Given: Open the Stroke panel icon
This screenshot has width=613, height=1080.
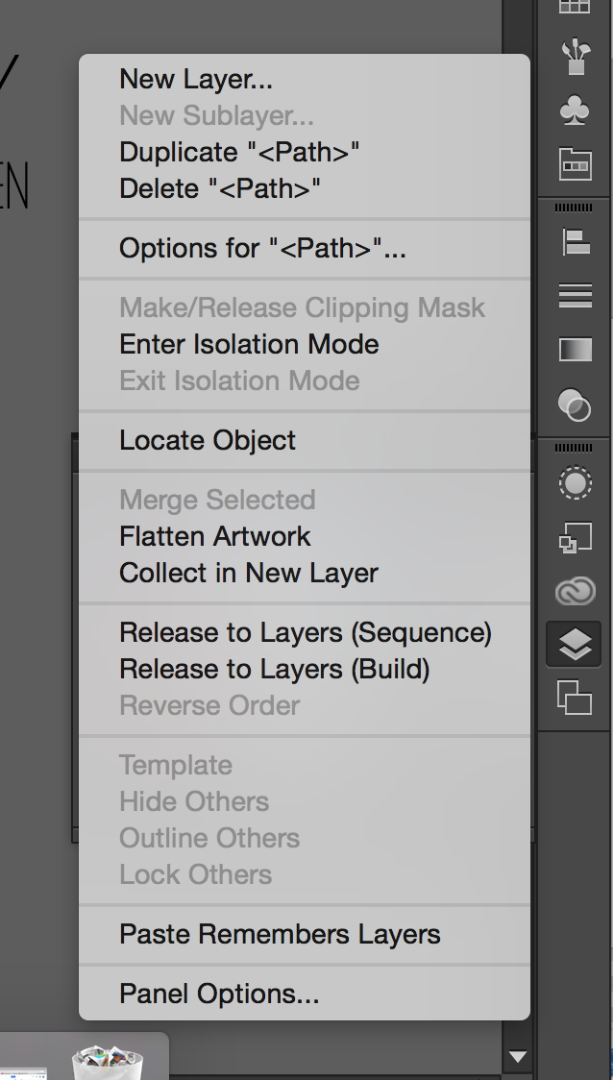Looking at the screenshot, I should (x=574, y=295).
